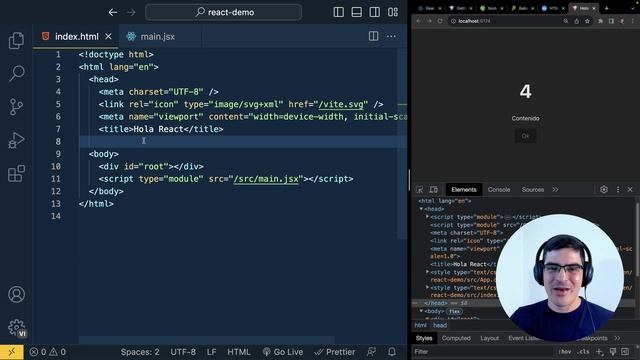Open browser extensions puzzle icon
Screen dimensions: 640x360
[x=600, y=21]
